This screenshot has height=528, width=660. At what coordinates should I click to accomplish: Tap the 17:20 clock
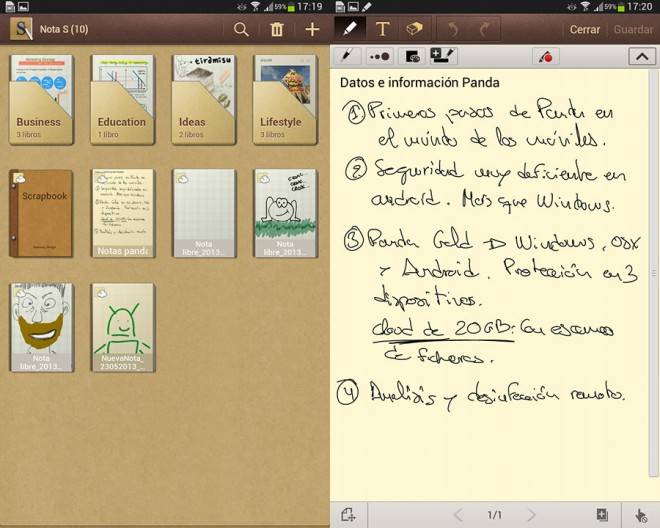[x=639, y=6]
